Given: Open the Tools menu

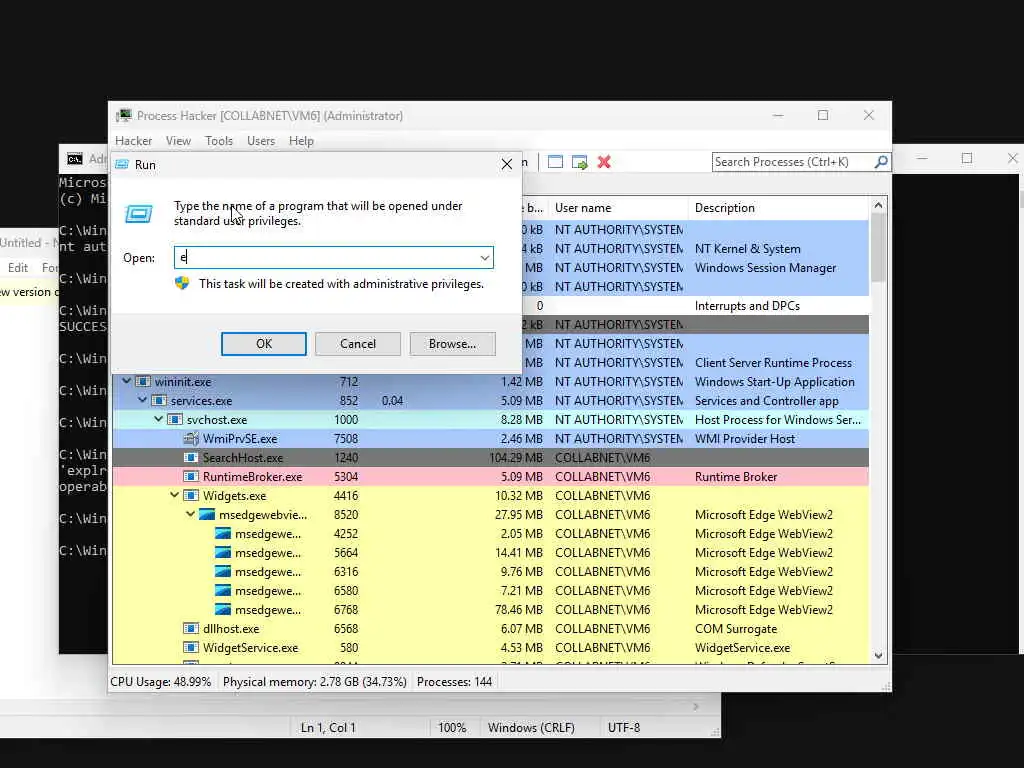Looking at the screenshot, I should pos(219,140).
